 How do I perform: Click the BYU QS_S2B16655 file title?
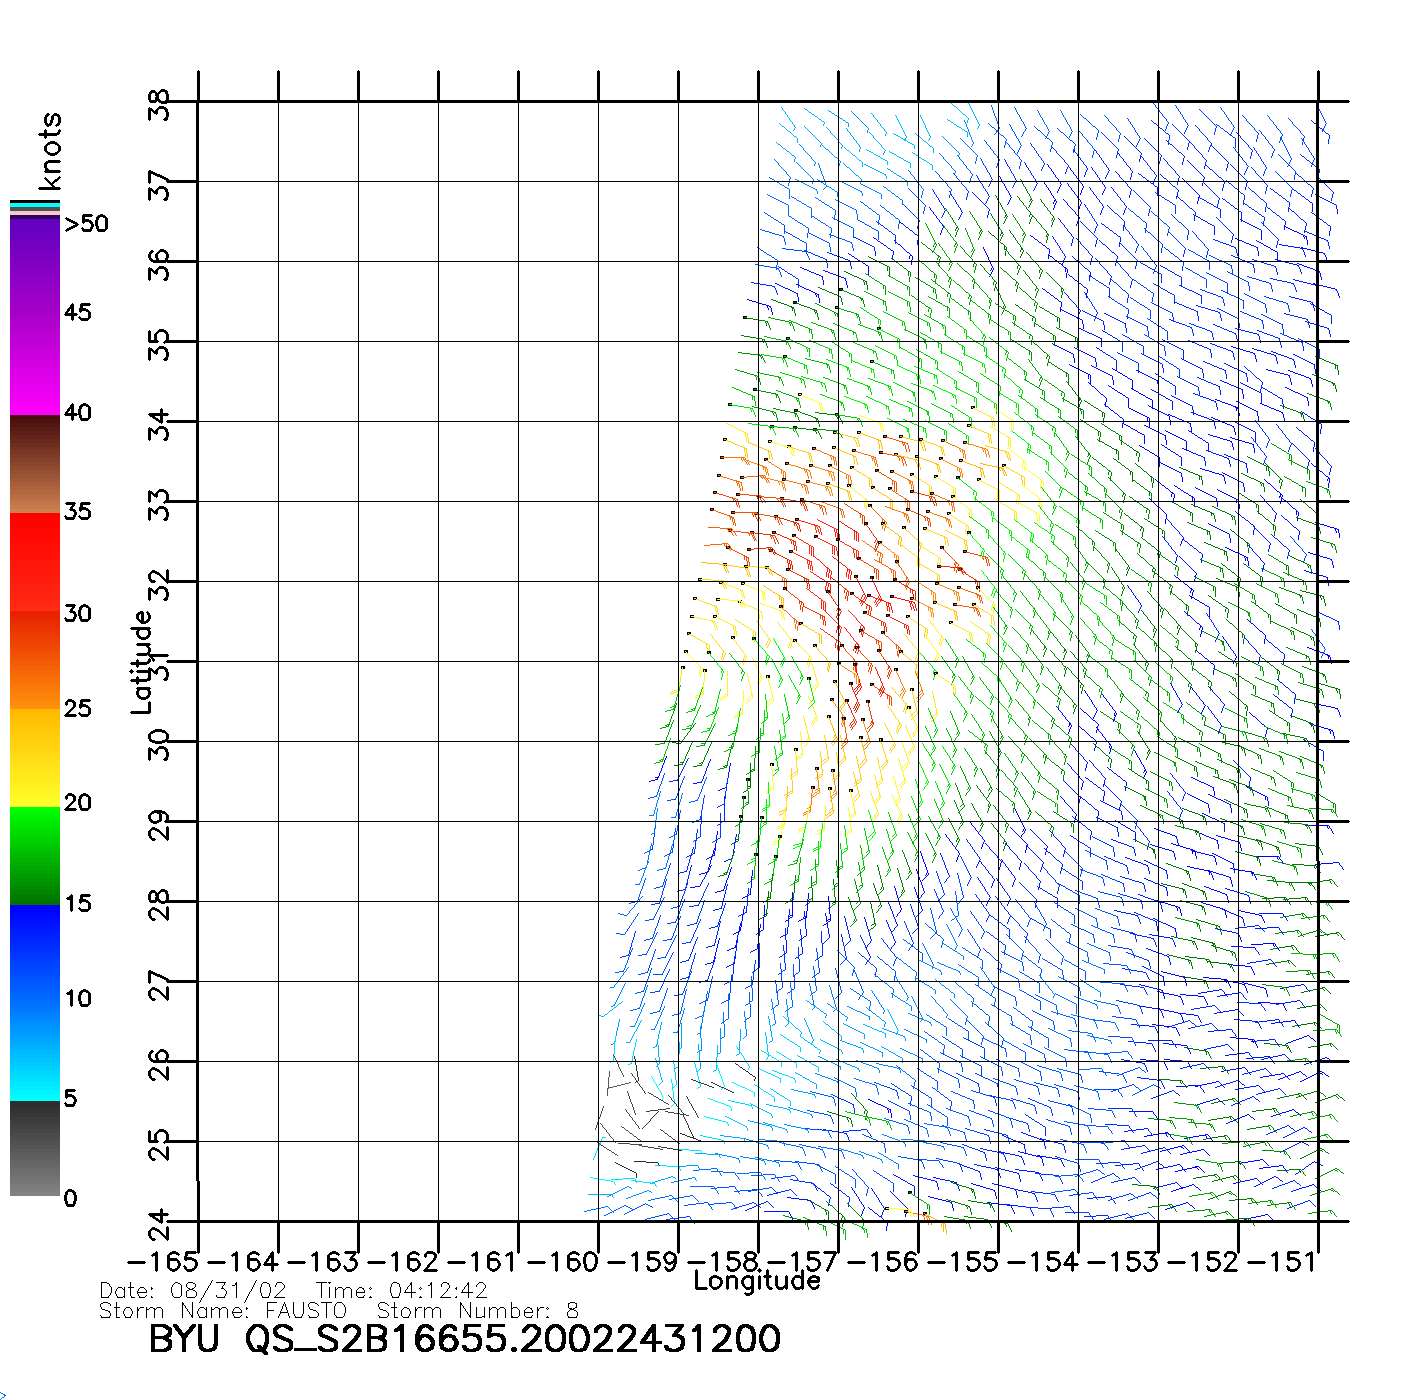tap(464, 1339)
